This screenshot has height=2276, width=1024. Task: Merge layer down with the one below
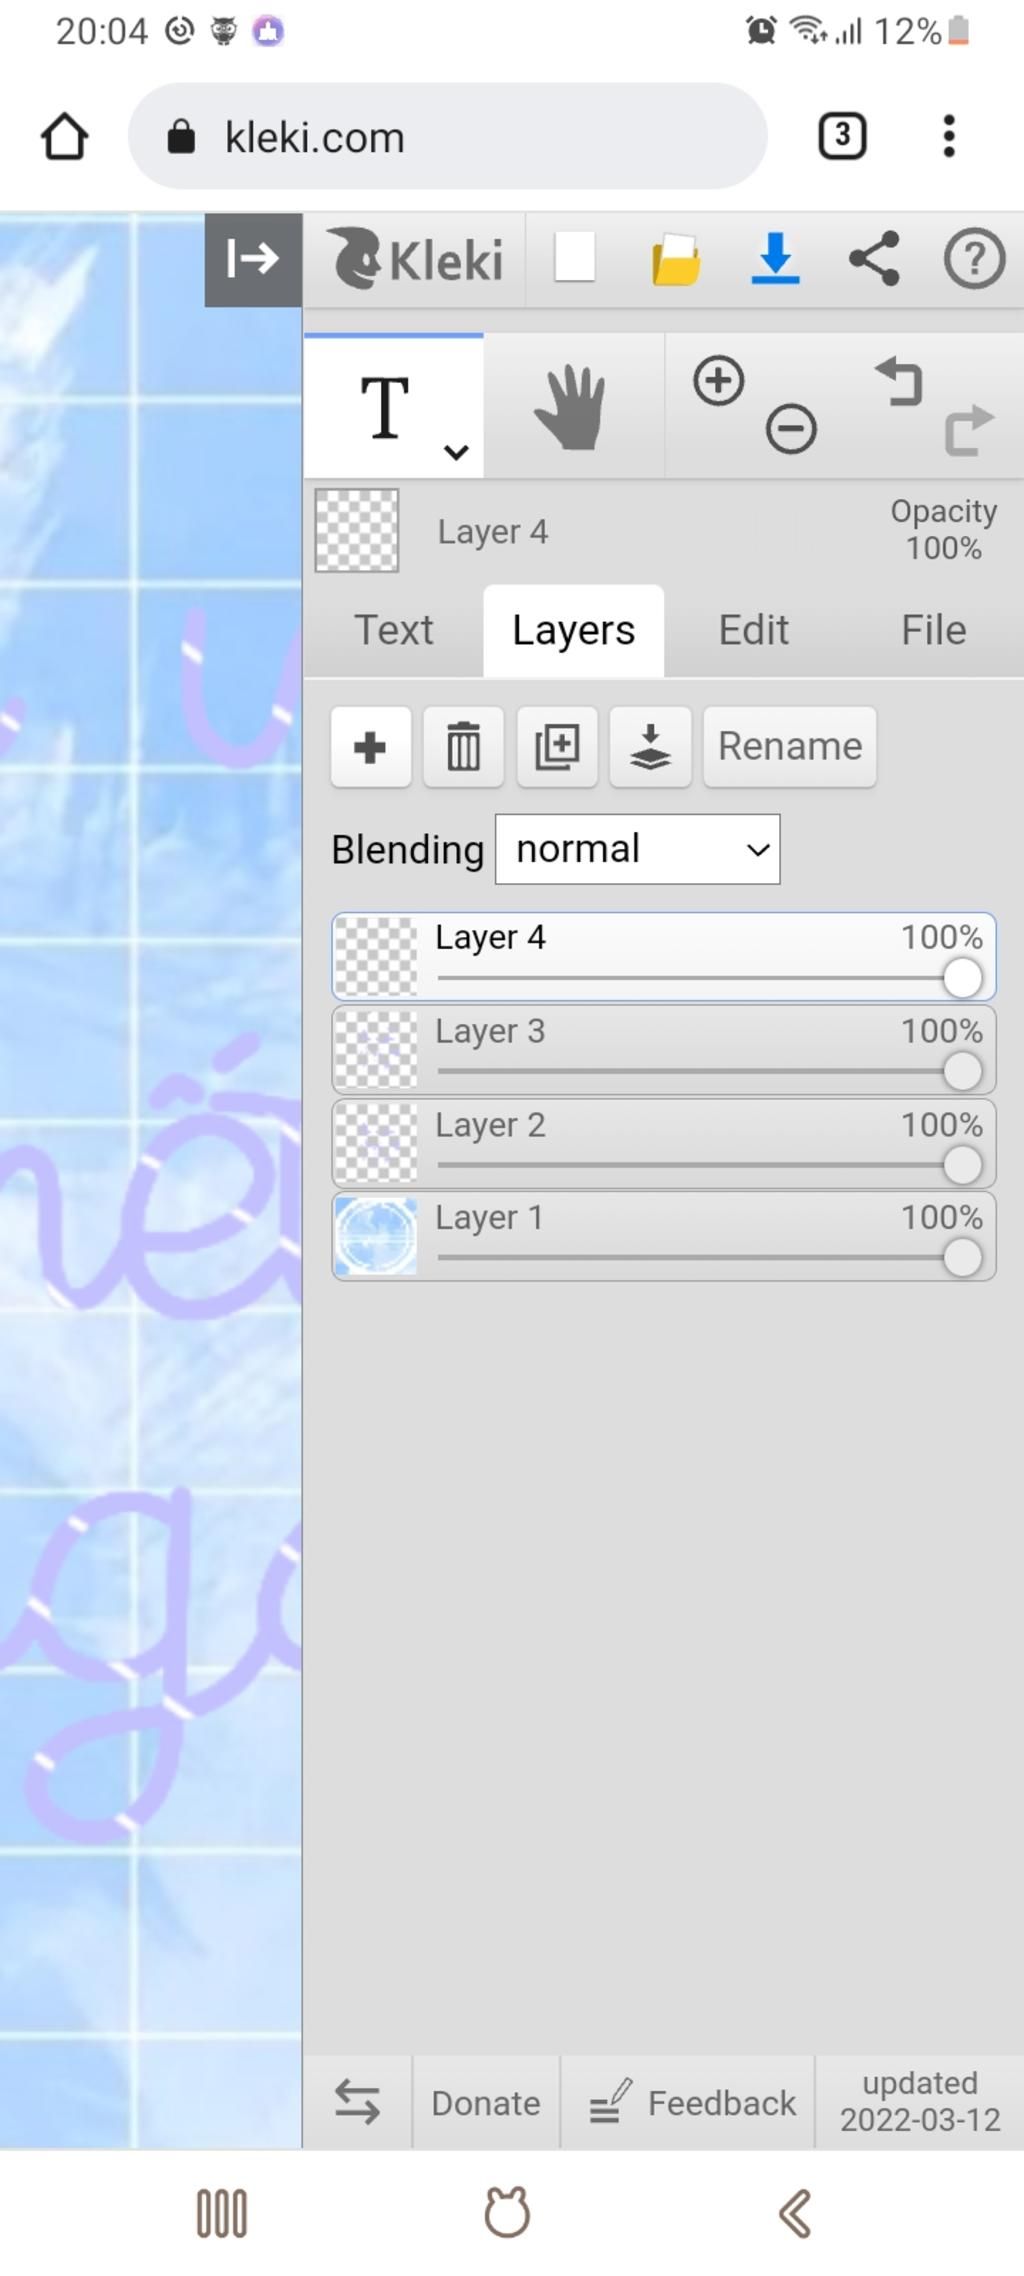coord(650,747)
